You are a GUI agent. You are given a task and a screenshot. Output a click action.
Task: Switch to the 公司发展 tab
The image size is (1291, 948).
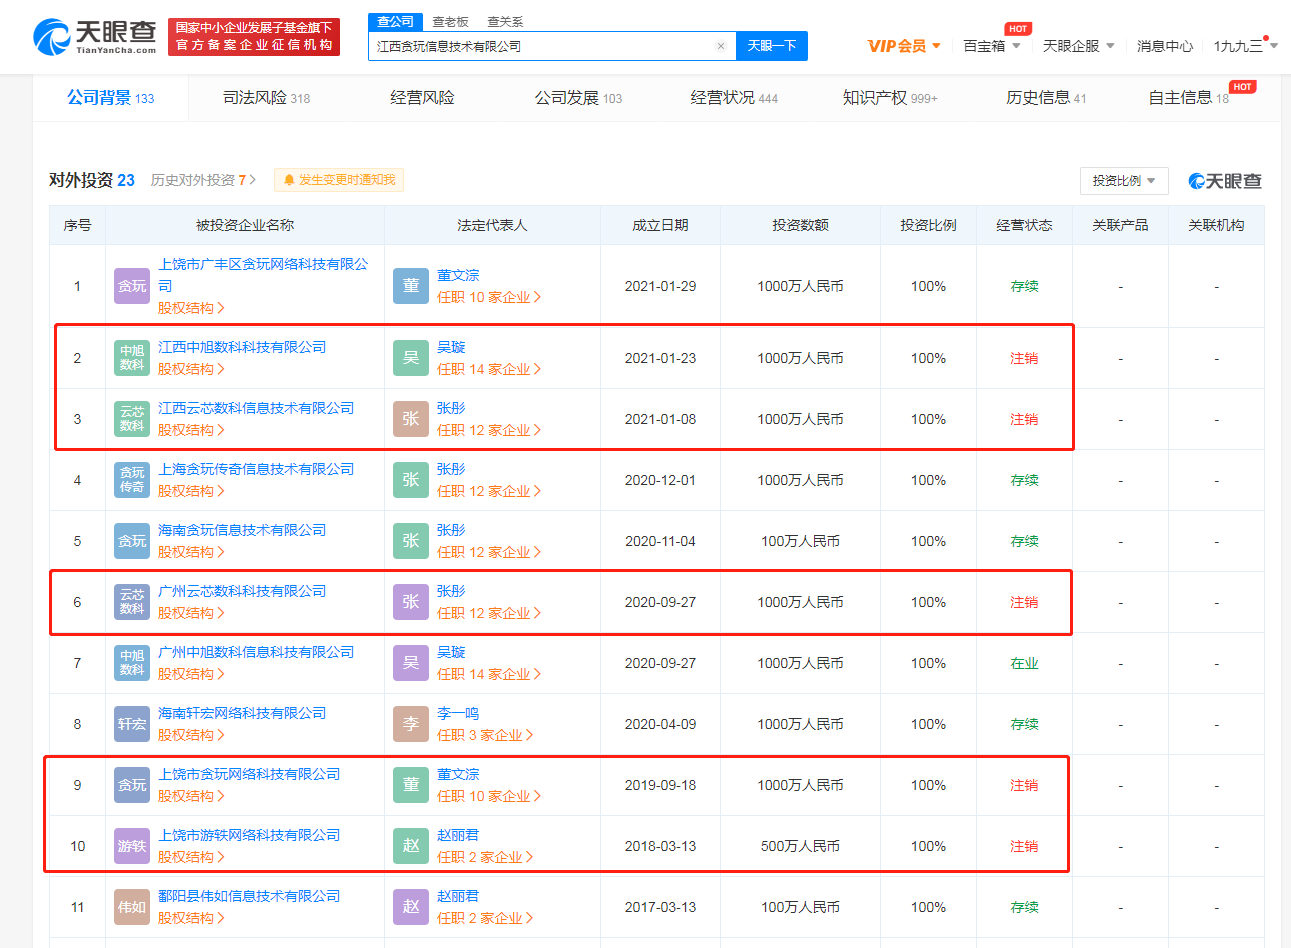point(578,98)
